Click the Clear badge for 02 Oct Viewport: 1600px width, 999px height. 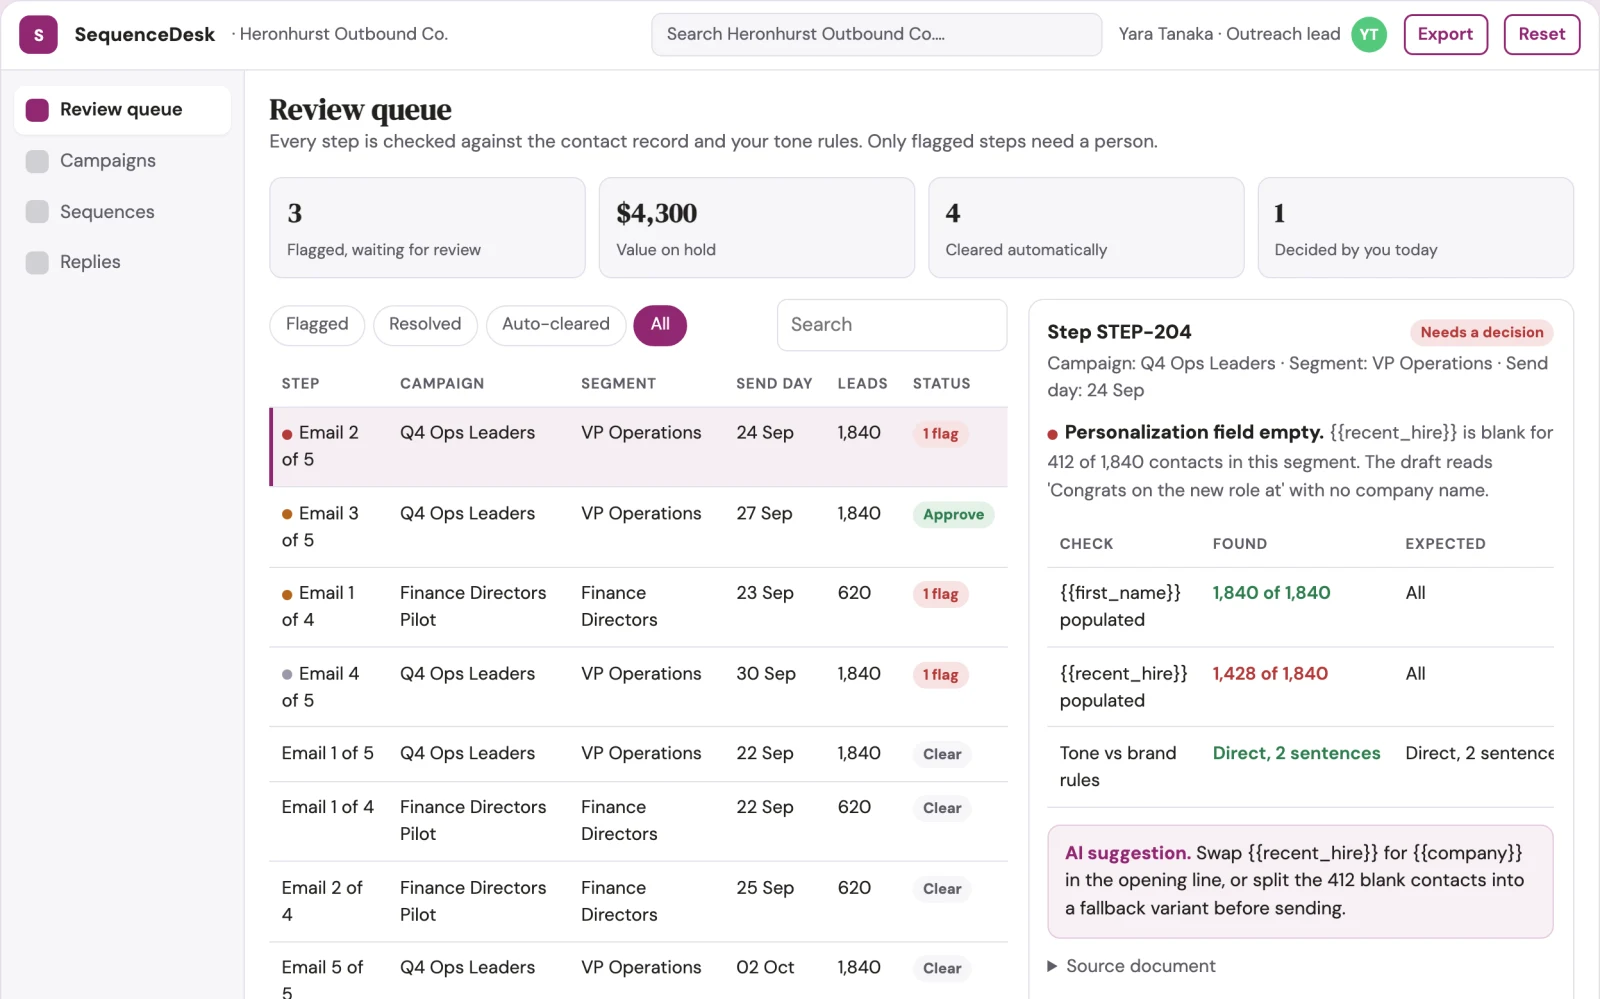(942, 968)
